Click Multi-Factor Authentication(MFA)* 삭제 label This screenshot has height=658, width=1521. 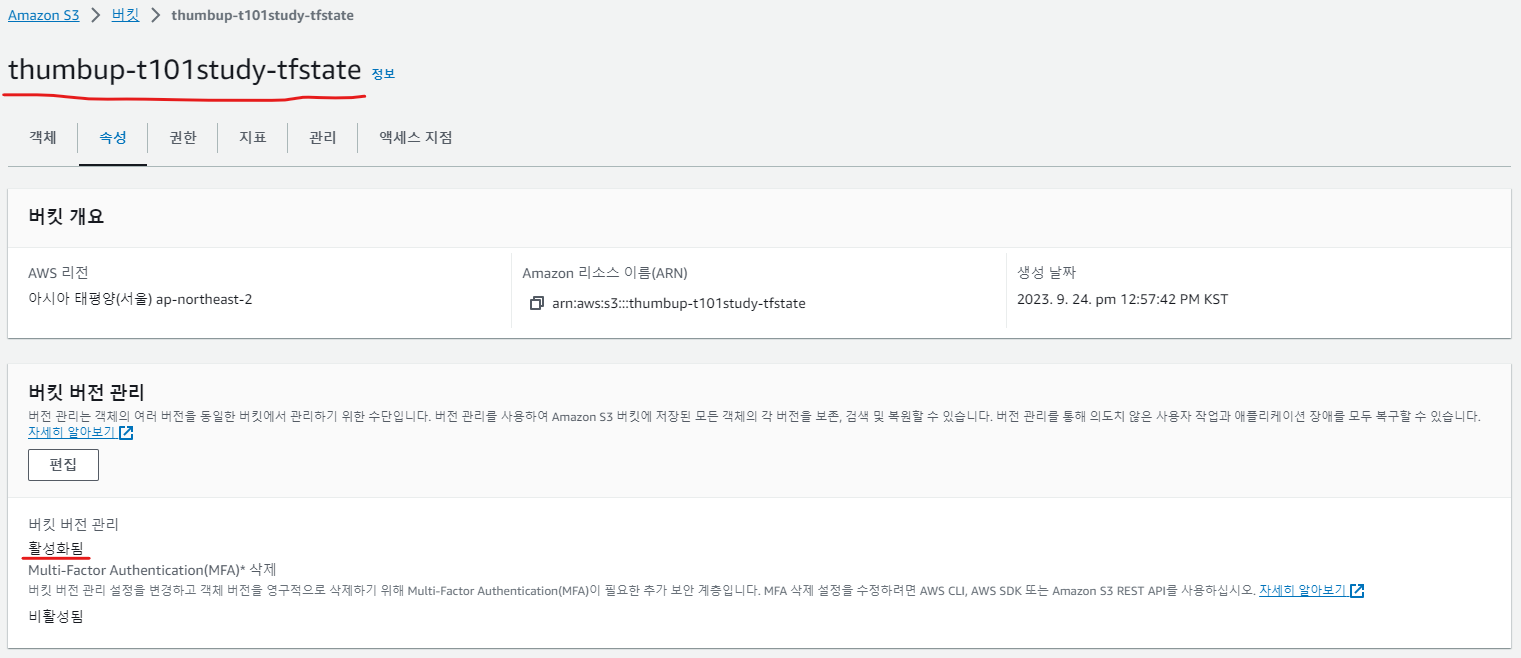tap(152, 569)
